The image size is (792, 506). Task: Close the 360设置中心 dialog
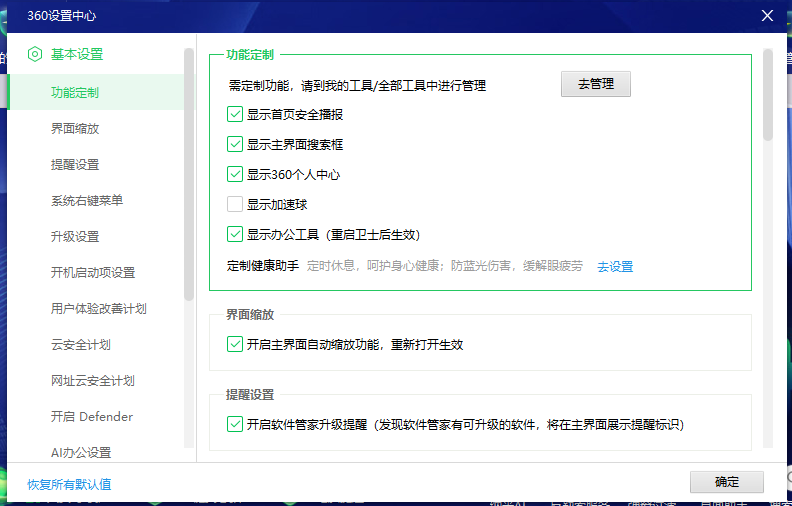pos(767,16)
